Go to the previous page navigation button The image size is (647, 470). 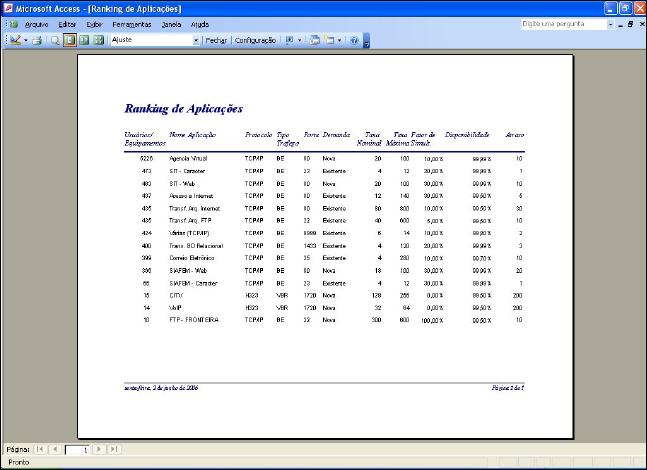[55, 449]
